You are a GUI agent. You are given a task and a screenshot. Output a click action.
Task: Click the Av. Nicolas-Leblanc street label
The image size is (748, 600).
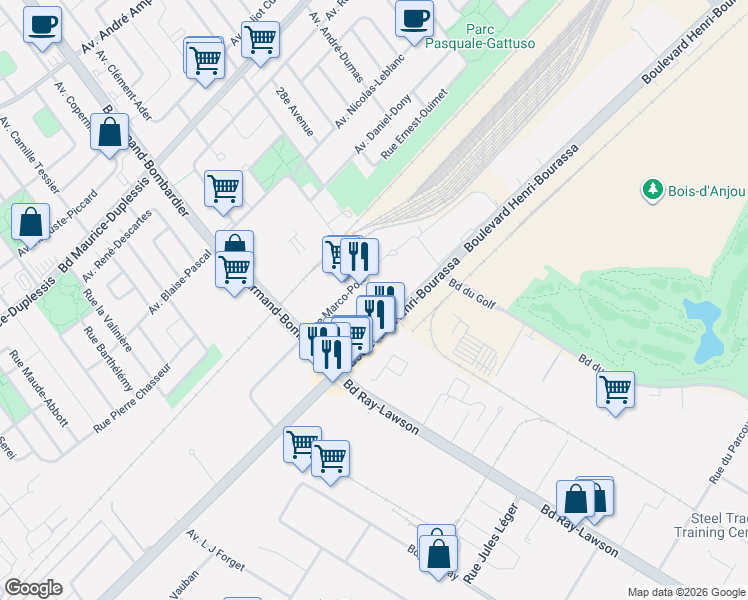[x=370, y=91]
